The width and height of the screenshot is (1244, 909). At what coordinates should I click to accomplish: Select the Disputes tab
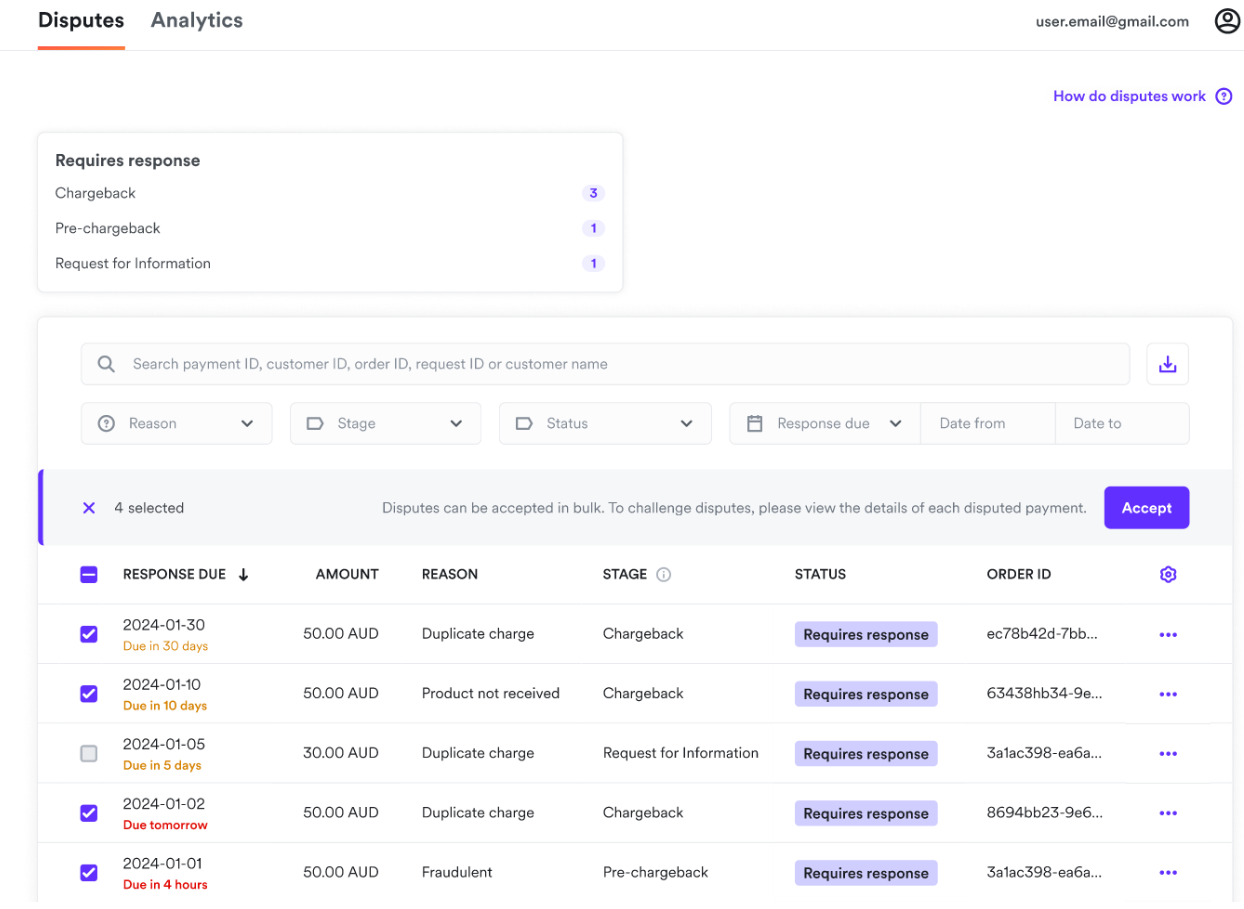coord(80,20)
